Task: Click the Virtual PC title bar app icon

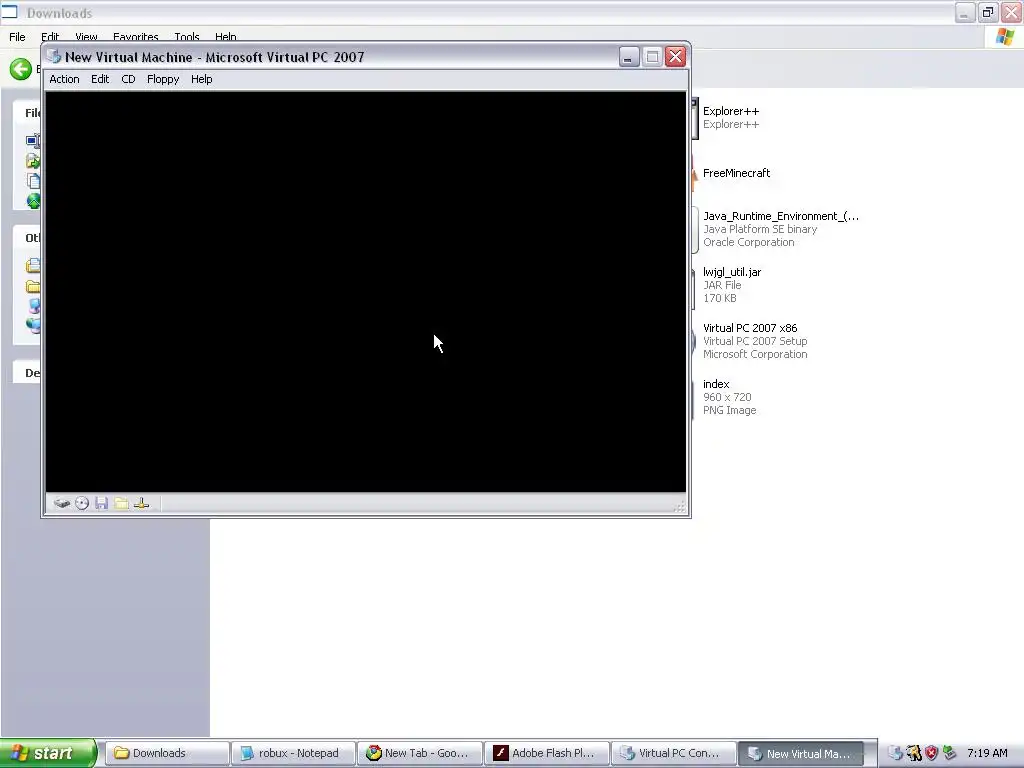Action: tap(54, 57)
